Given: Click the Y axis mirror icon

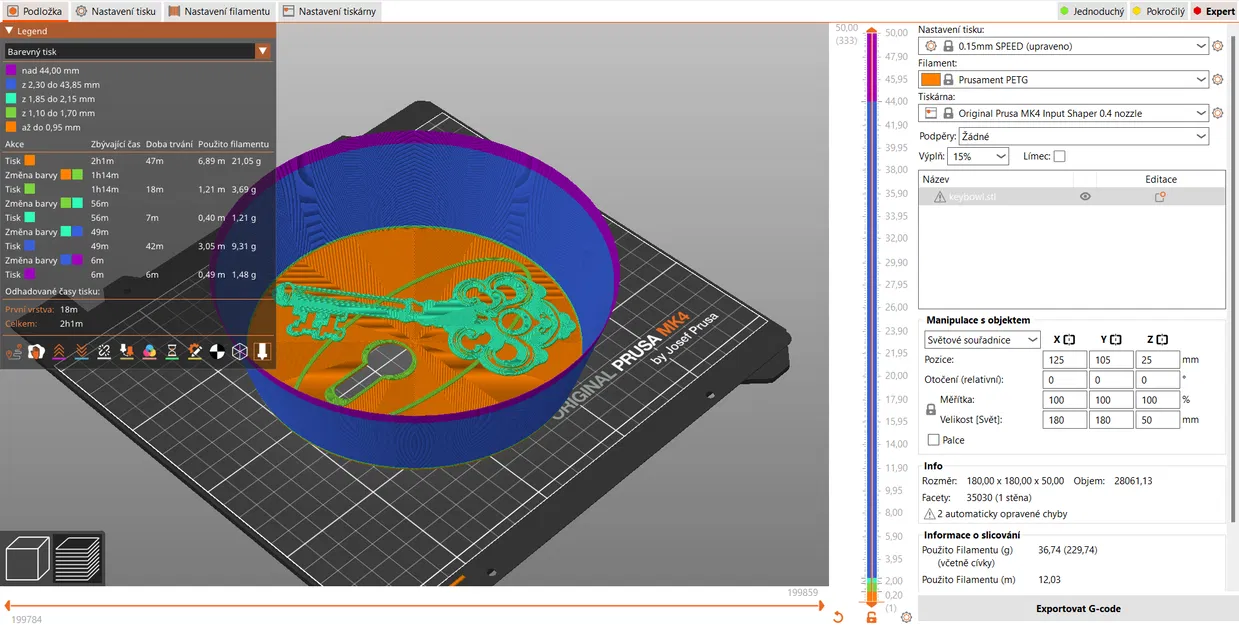Looking at the screenshot, I should [x=1115, y=340].
